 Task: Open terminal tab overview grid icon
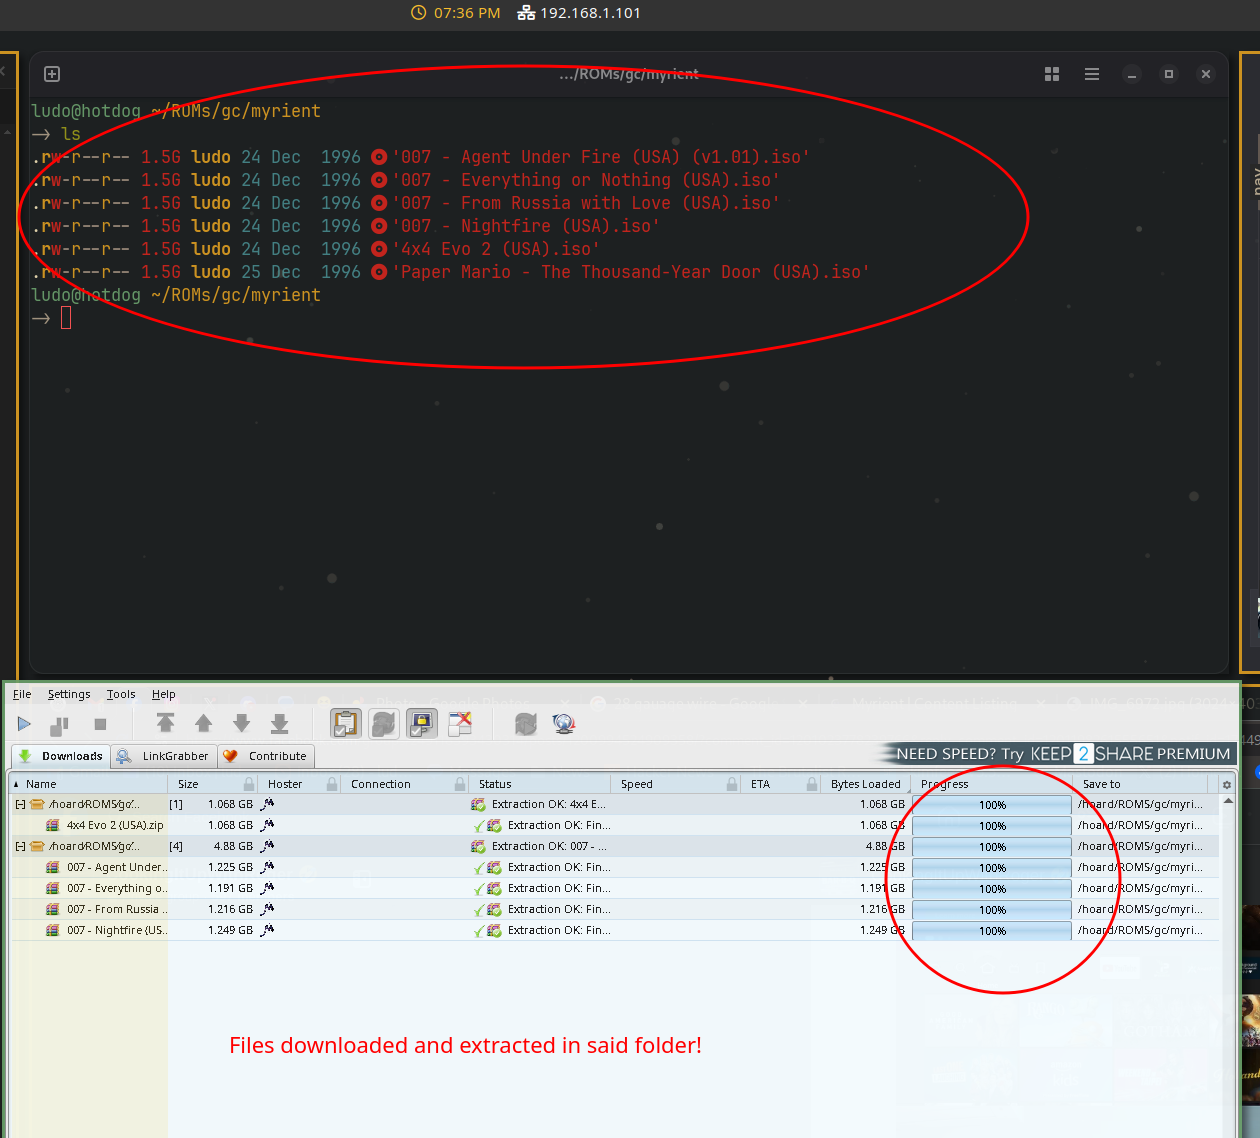1052,74
